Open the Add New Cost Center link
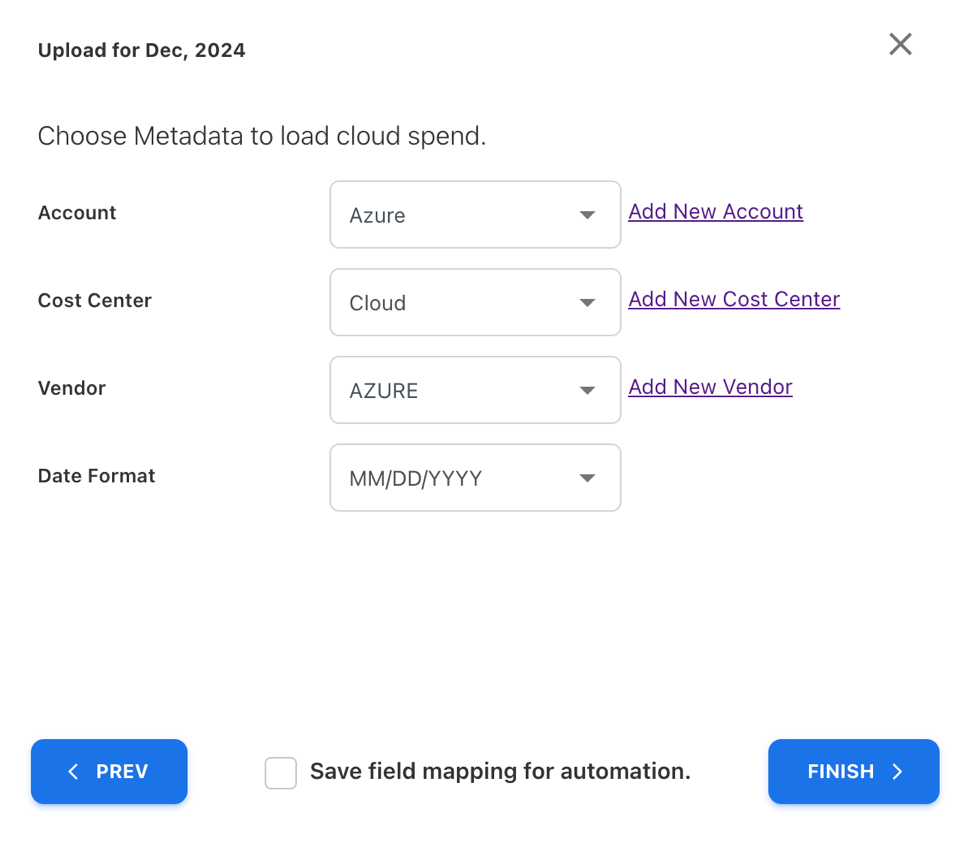This screenshot has width=964, height=861. point(733,299)
